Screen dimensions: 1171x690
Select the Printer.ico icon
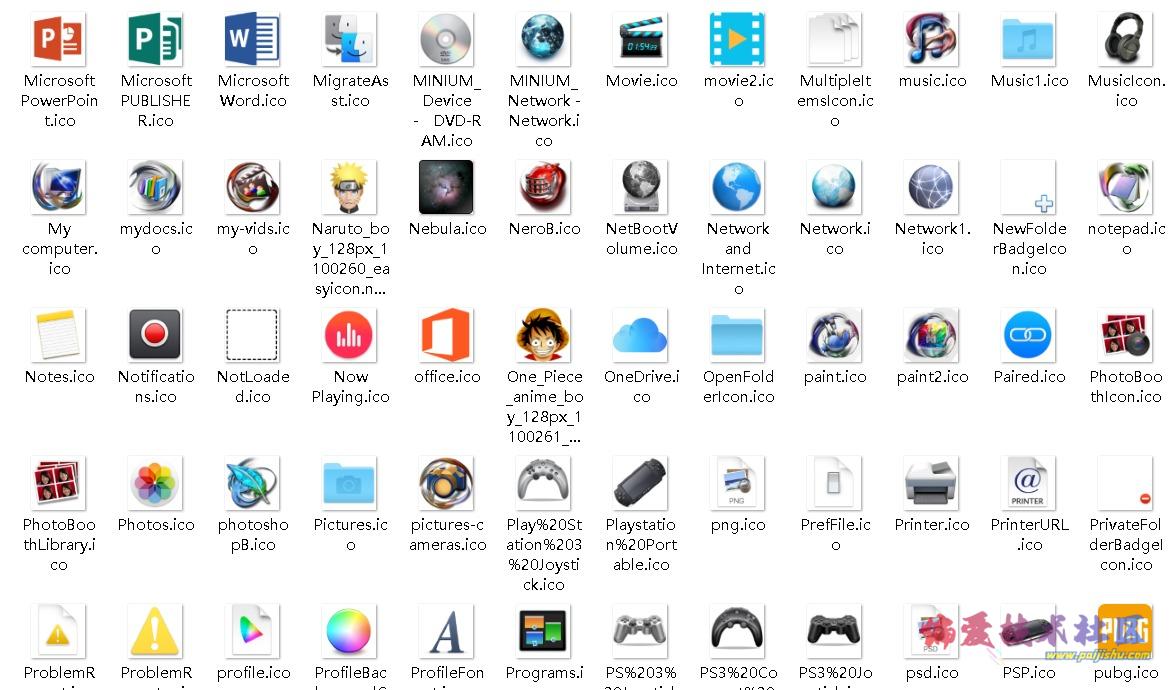932,482
